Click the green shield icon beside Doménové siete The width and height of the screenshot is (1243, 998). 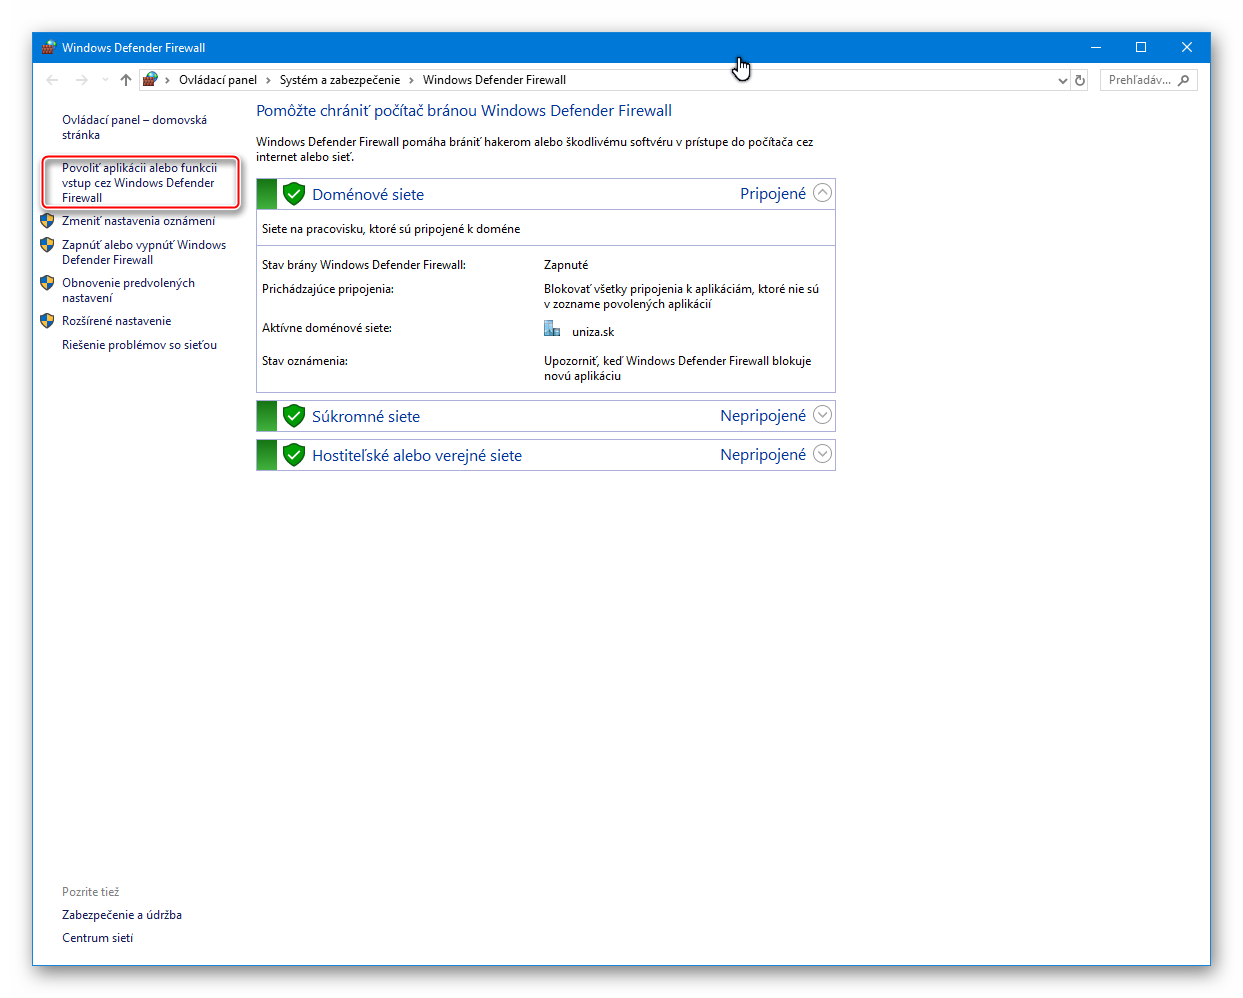coord(293,194)
